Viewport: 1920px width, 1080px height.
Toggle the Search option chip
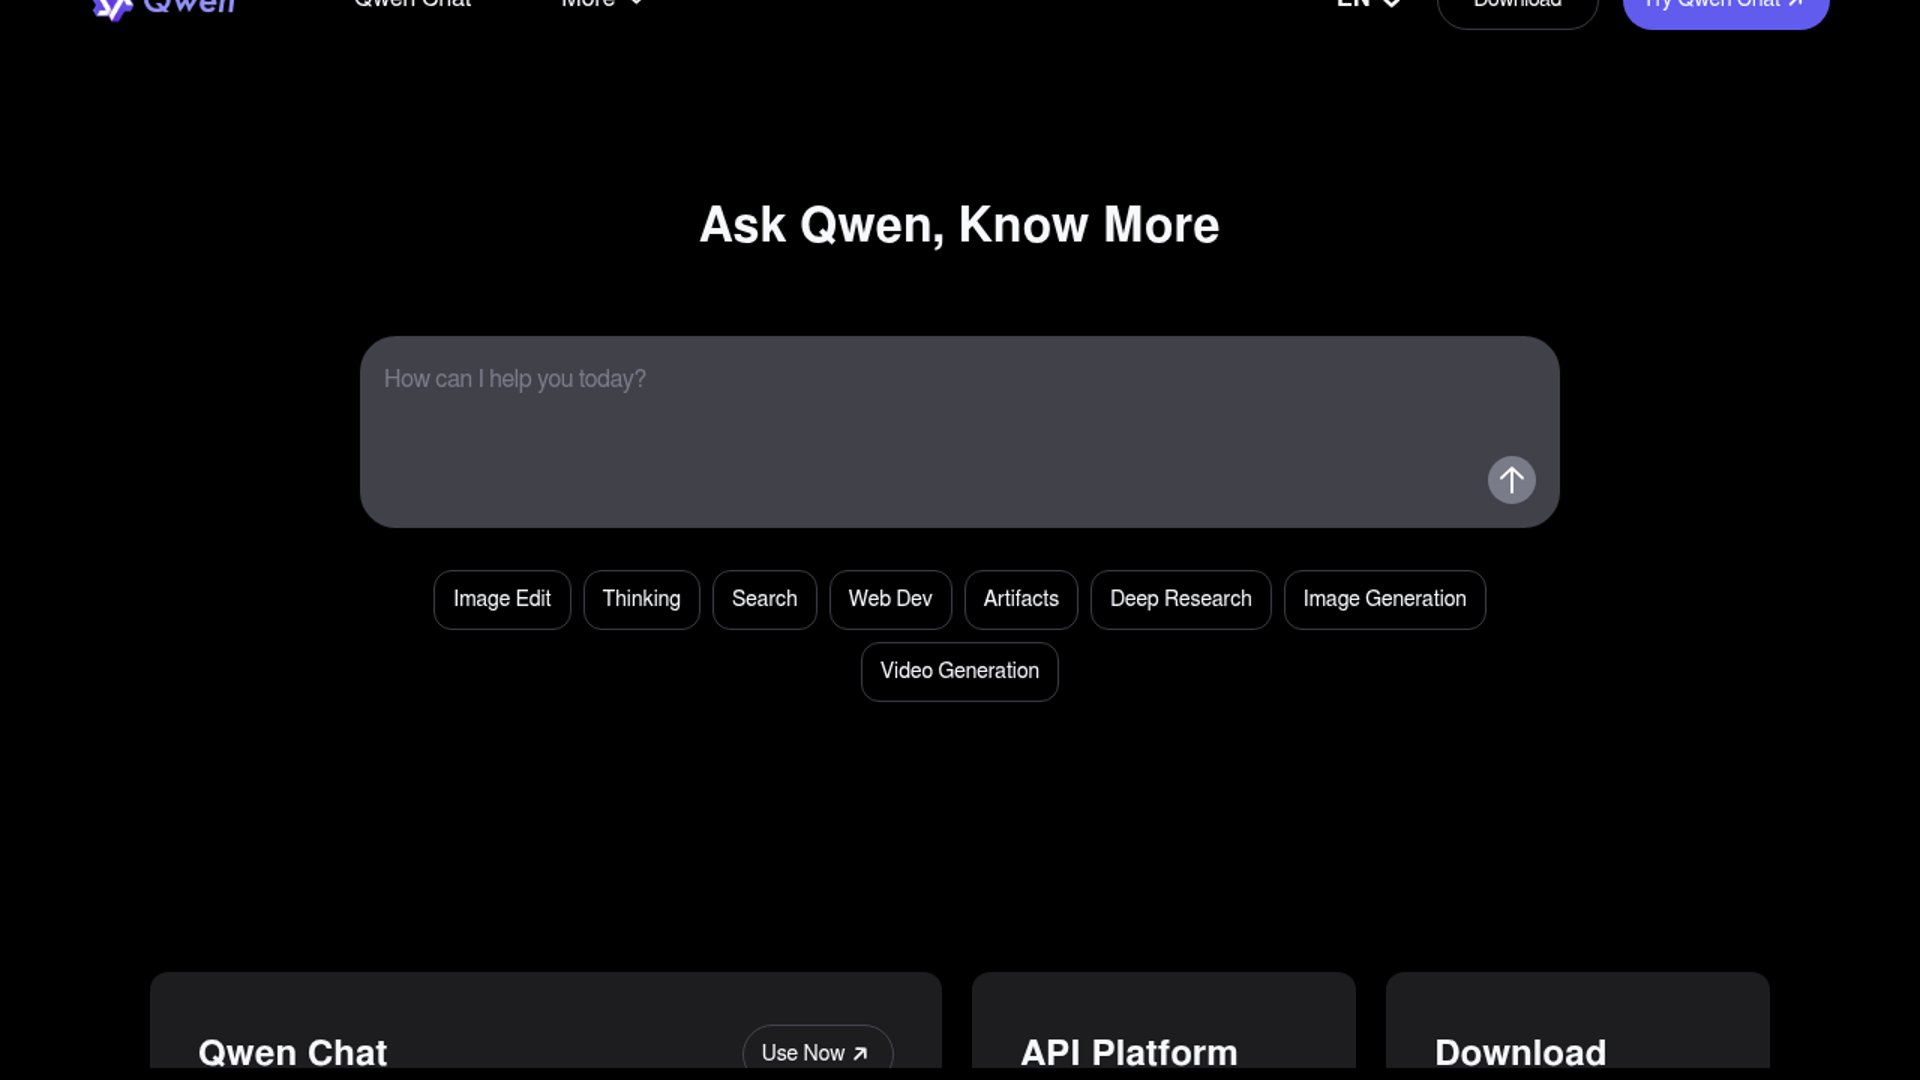pyautogui.click(x=764, y=599)
